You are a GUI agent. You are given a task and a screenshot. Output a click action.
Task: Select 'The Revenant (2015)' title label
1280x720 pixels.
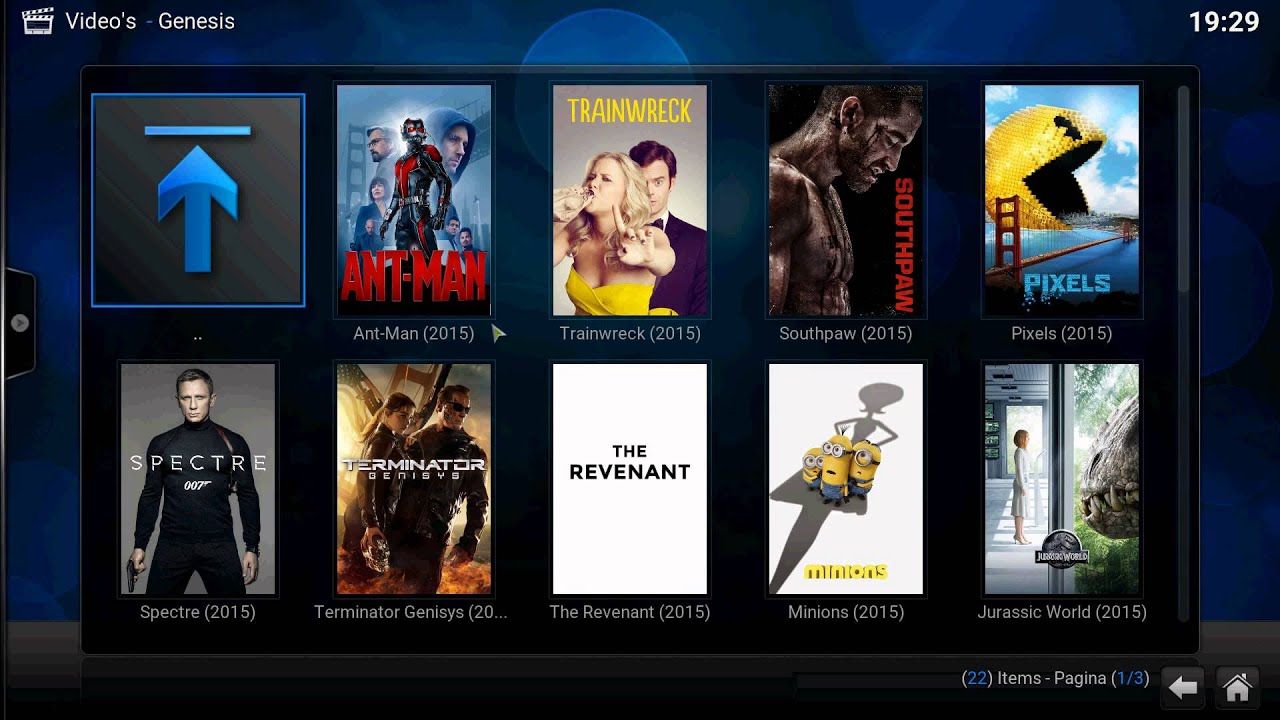630,612
